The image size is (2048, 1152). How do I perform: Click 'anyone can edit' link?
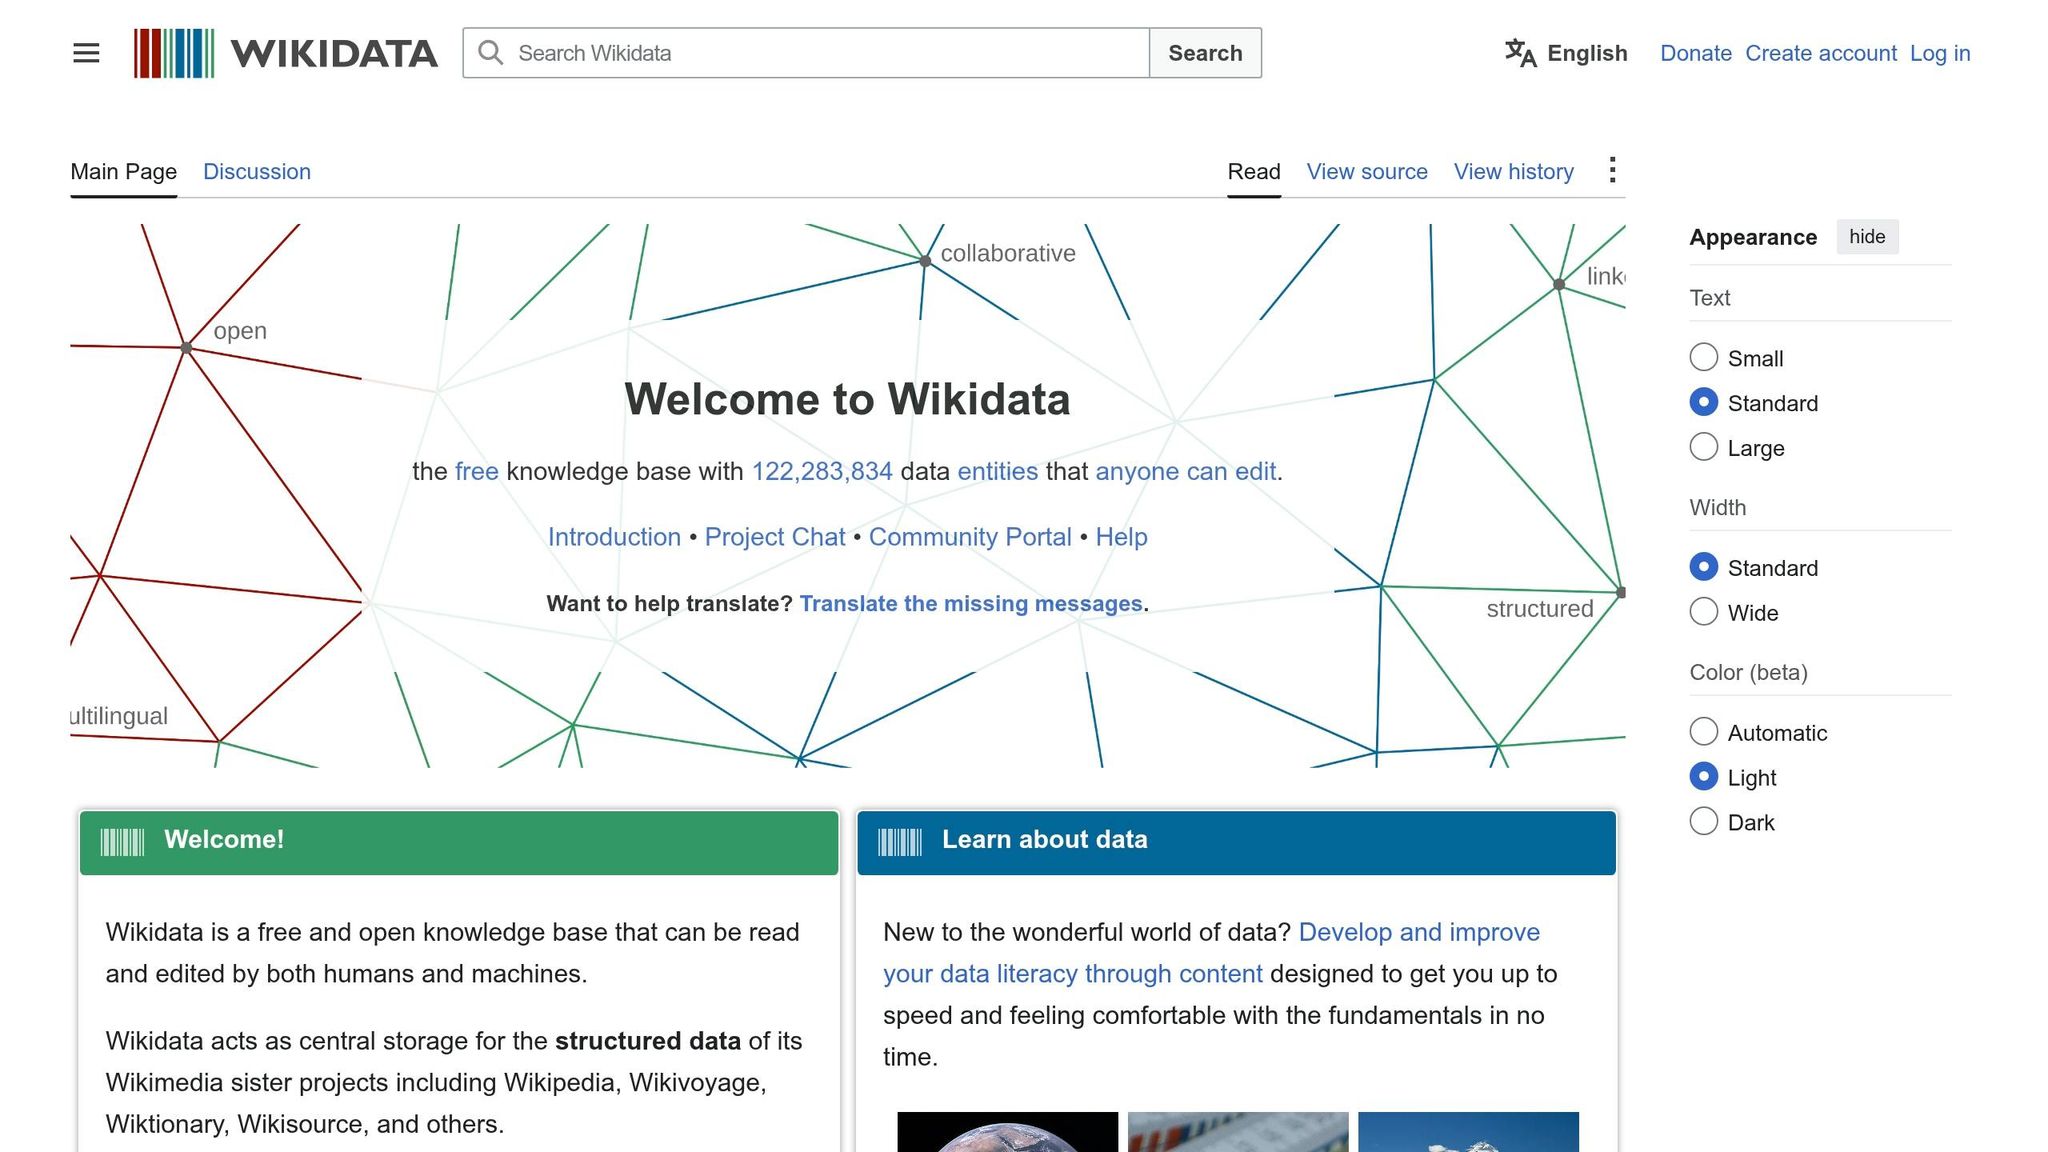point(1186,471)
